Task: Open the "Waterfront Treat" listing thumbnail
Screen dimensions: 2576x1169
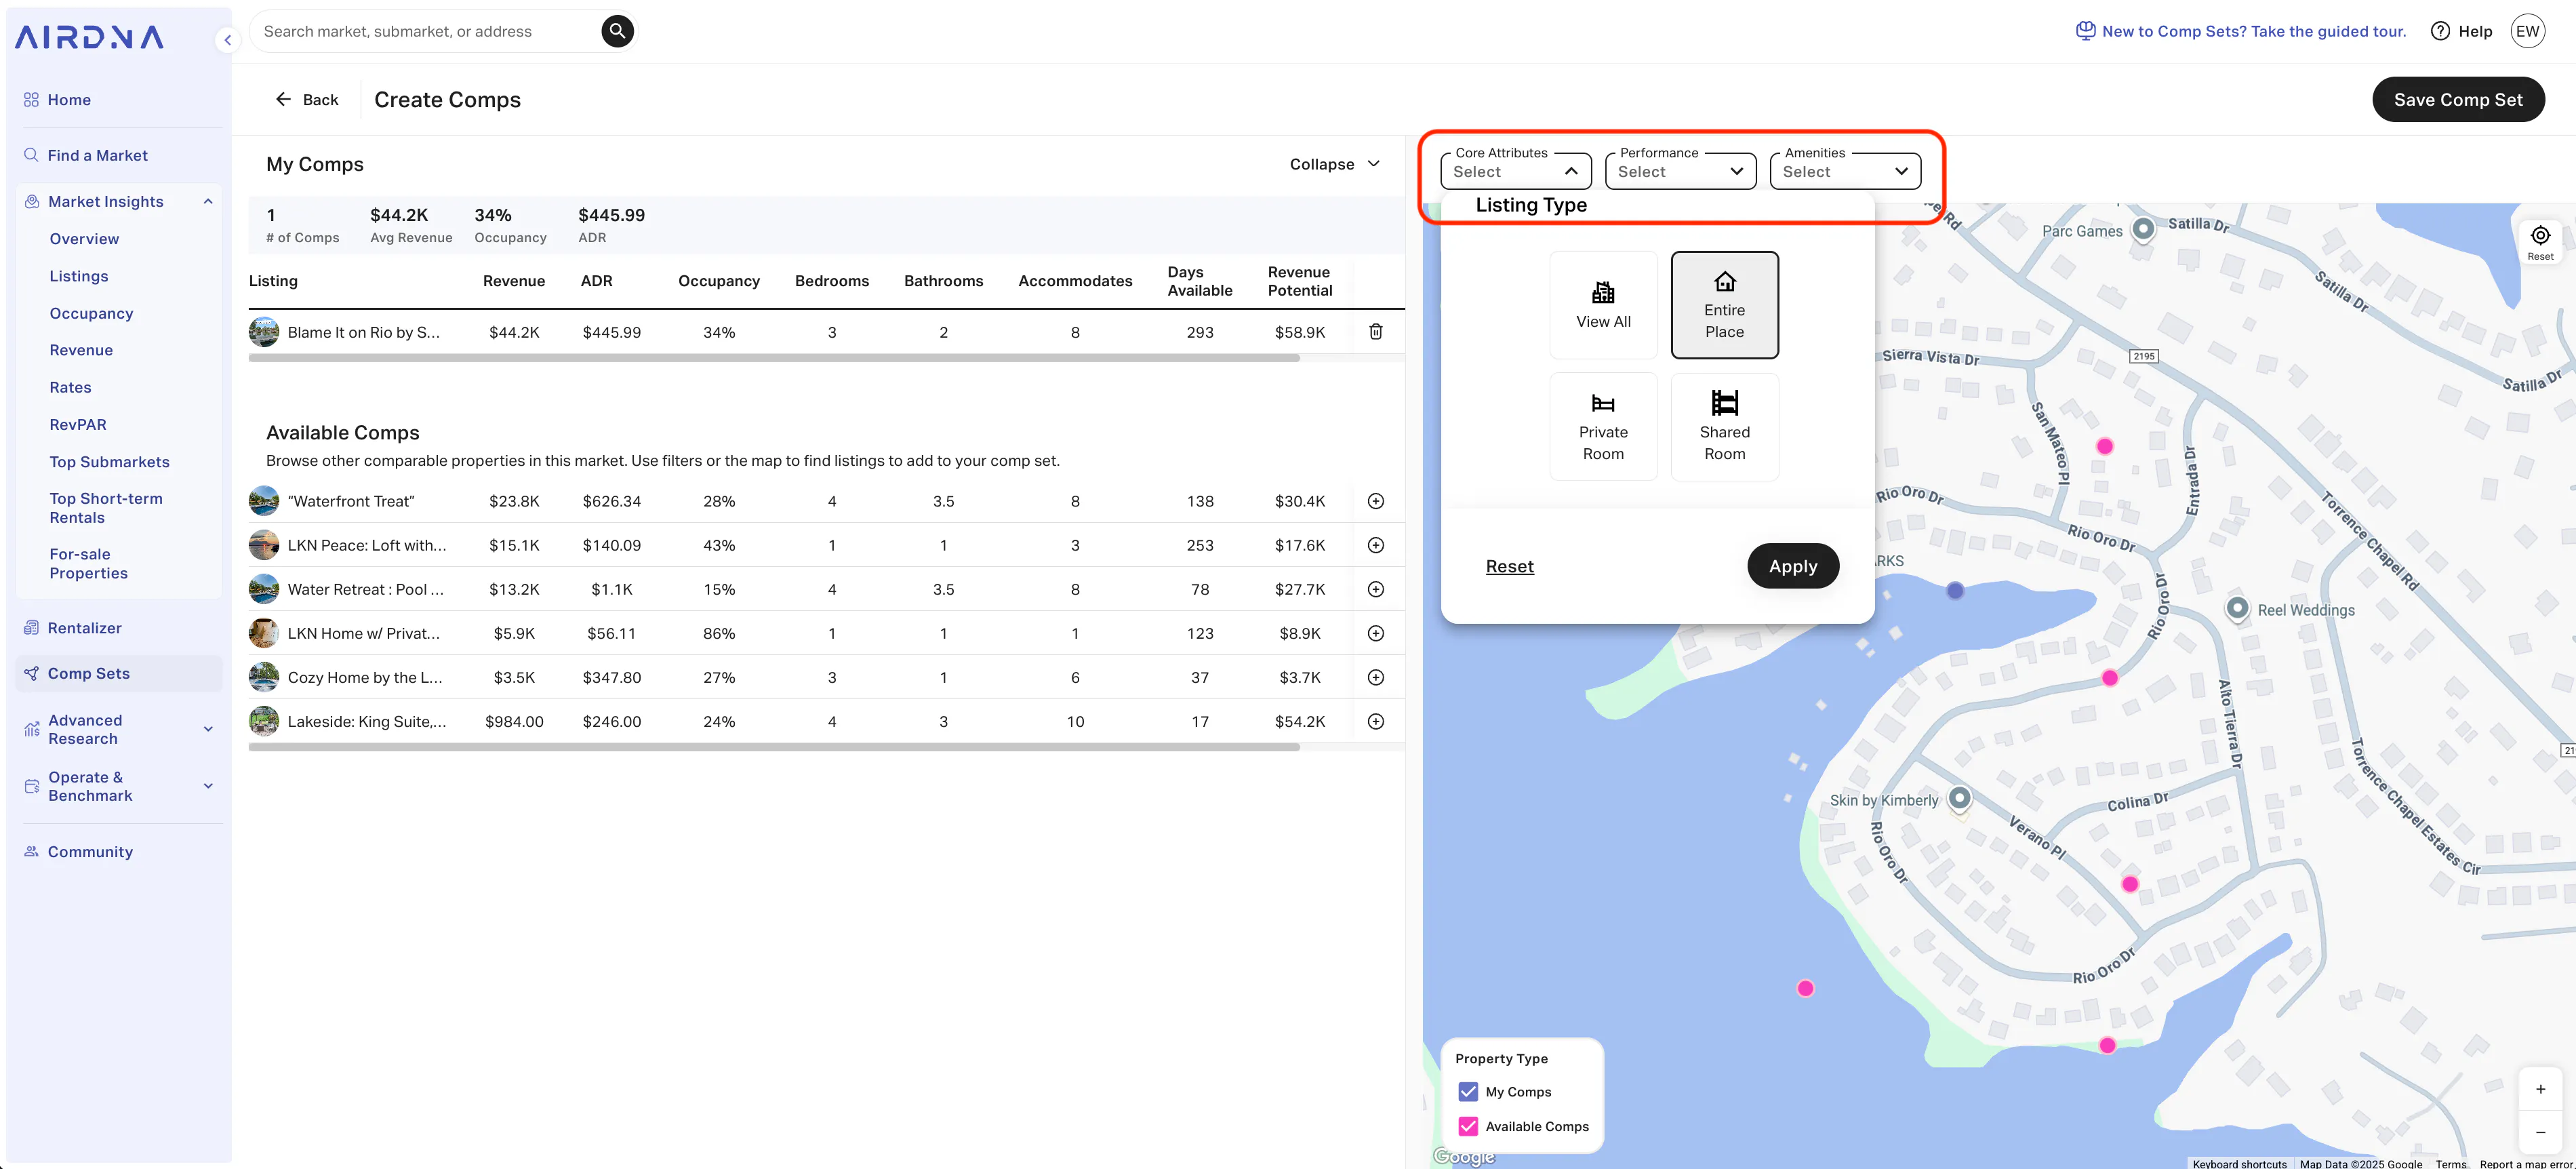Action: (x=264, y=501)
